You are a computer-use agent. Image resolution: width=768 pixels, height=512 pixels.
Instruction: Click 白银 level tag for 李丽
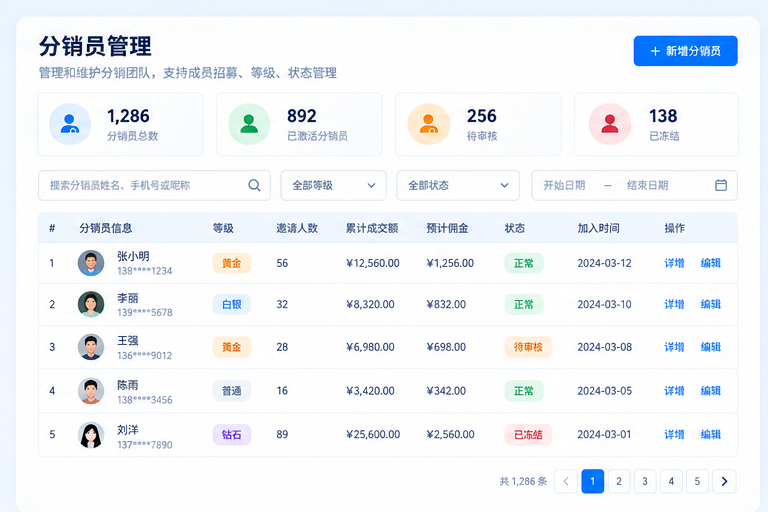coord(232,304)
